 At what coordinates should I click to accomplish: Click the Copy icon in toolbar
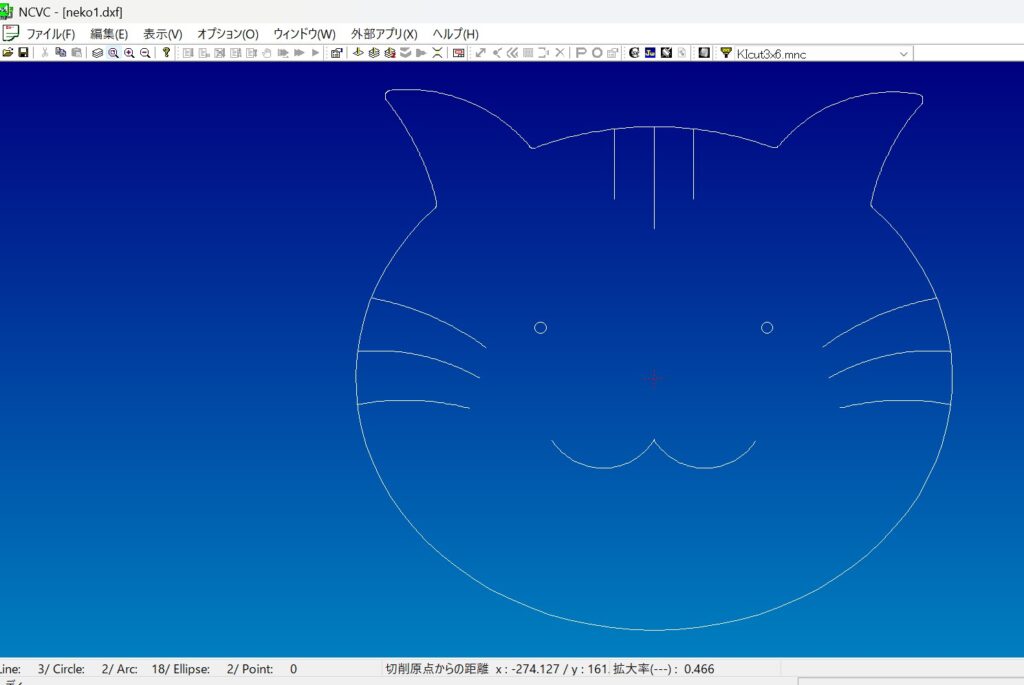coord(60,53)
